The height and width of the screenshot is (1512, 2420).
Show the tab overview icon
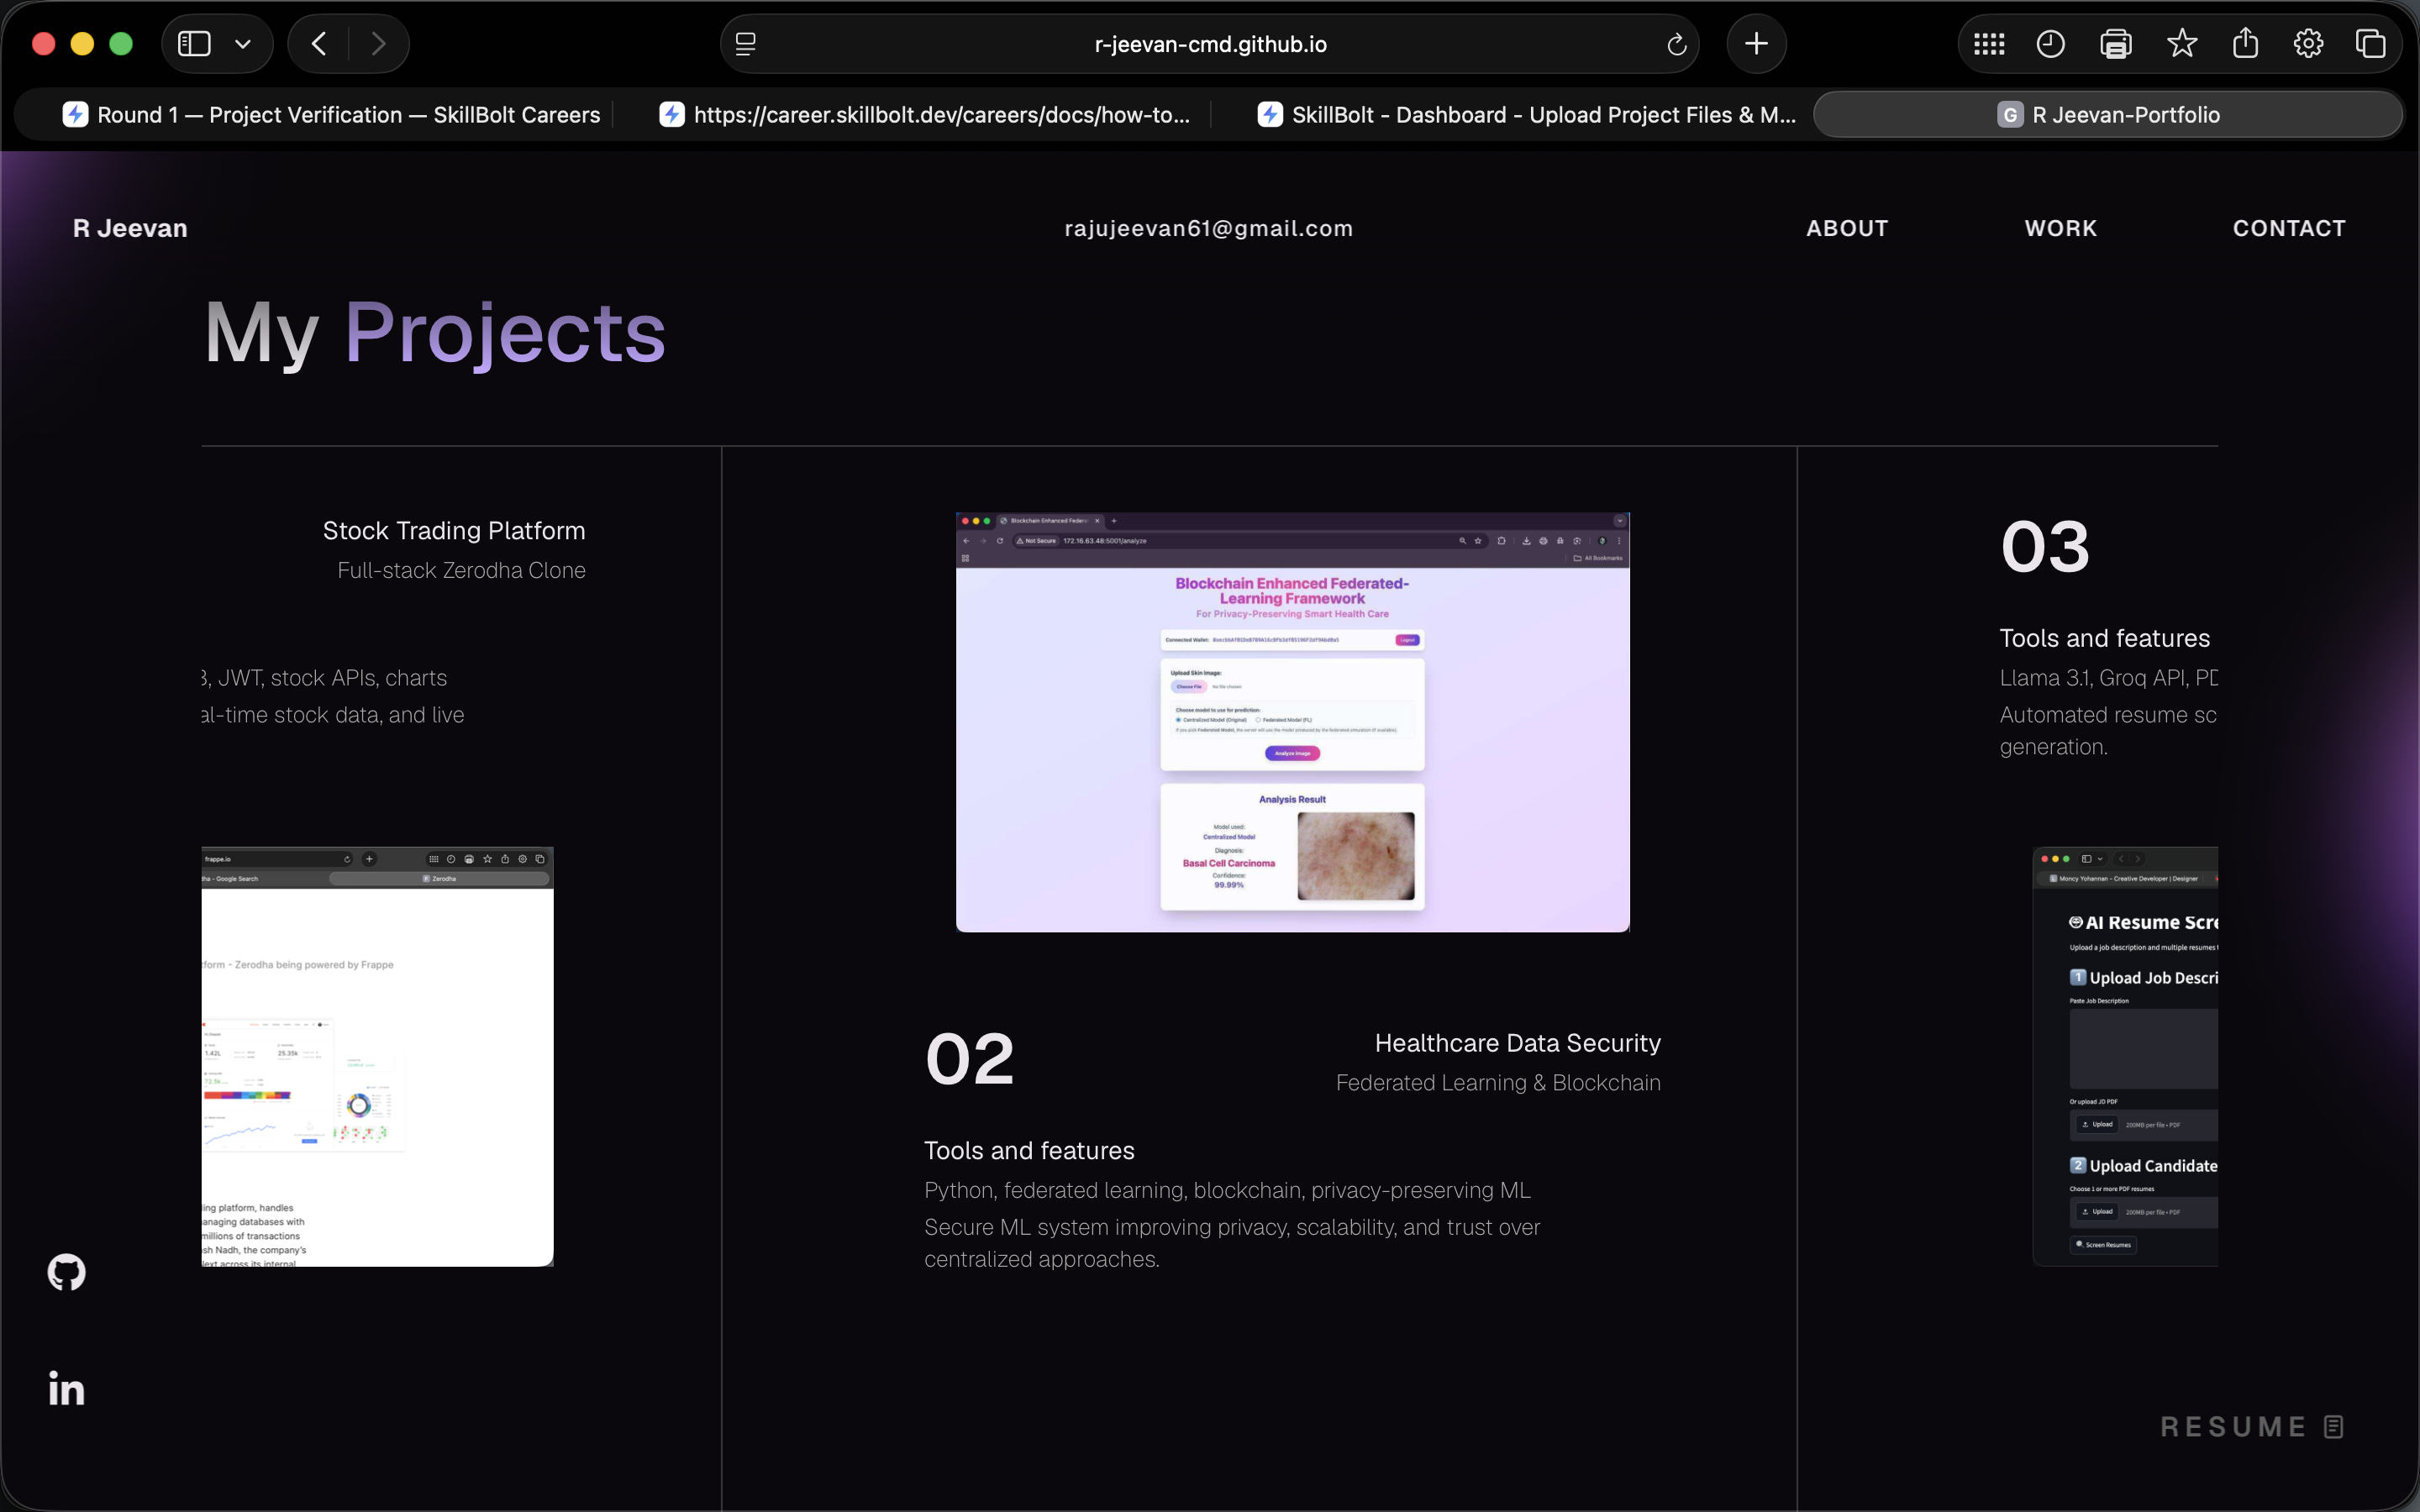(x=2371, y=44)
